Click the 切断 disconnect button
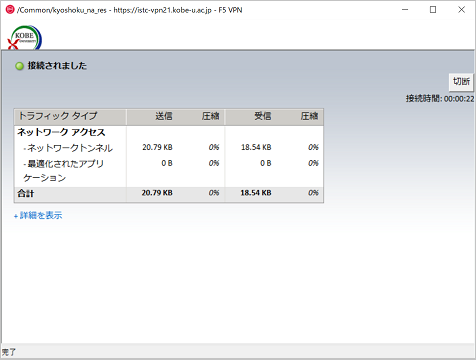The height and width of the screenshot is (360, 476). 461,82
